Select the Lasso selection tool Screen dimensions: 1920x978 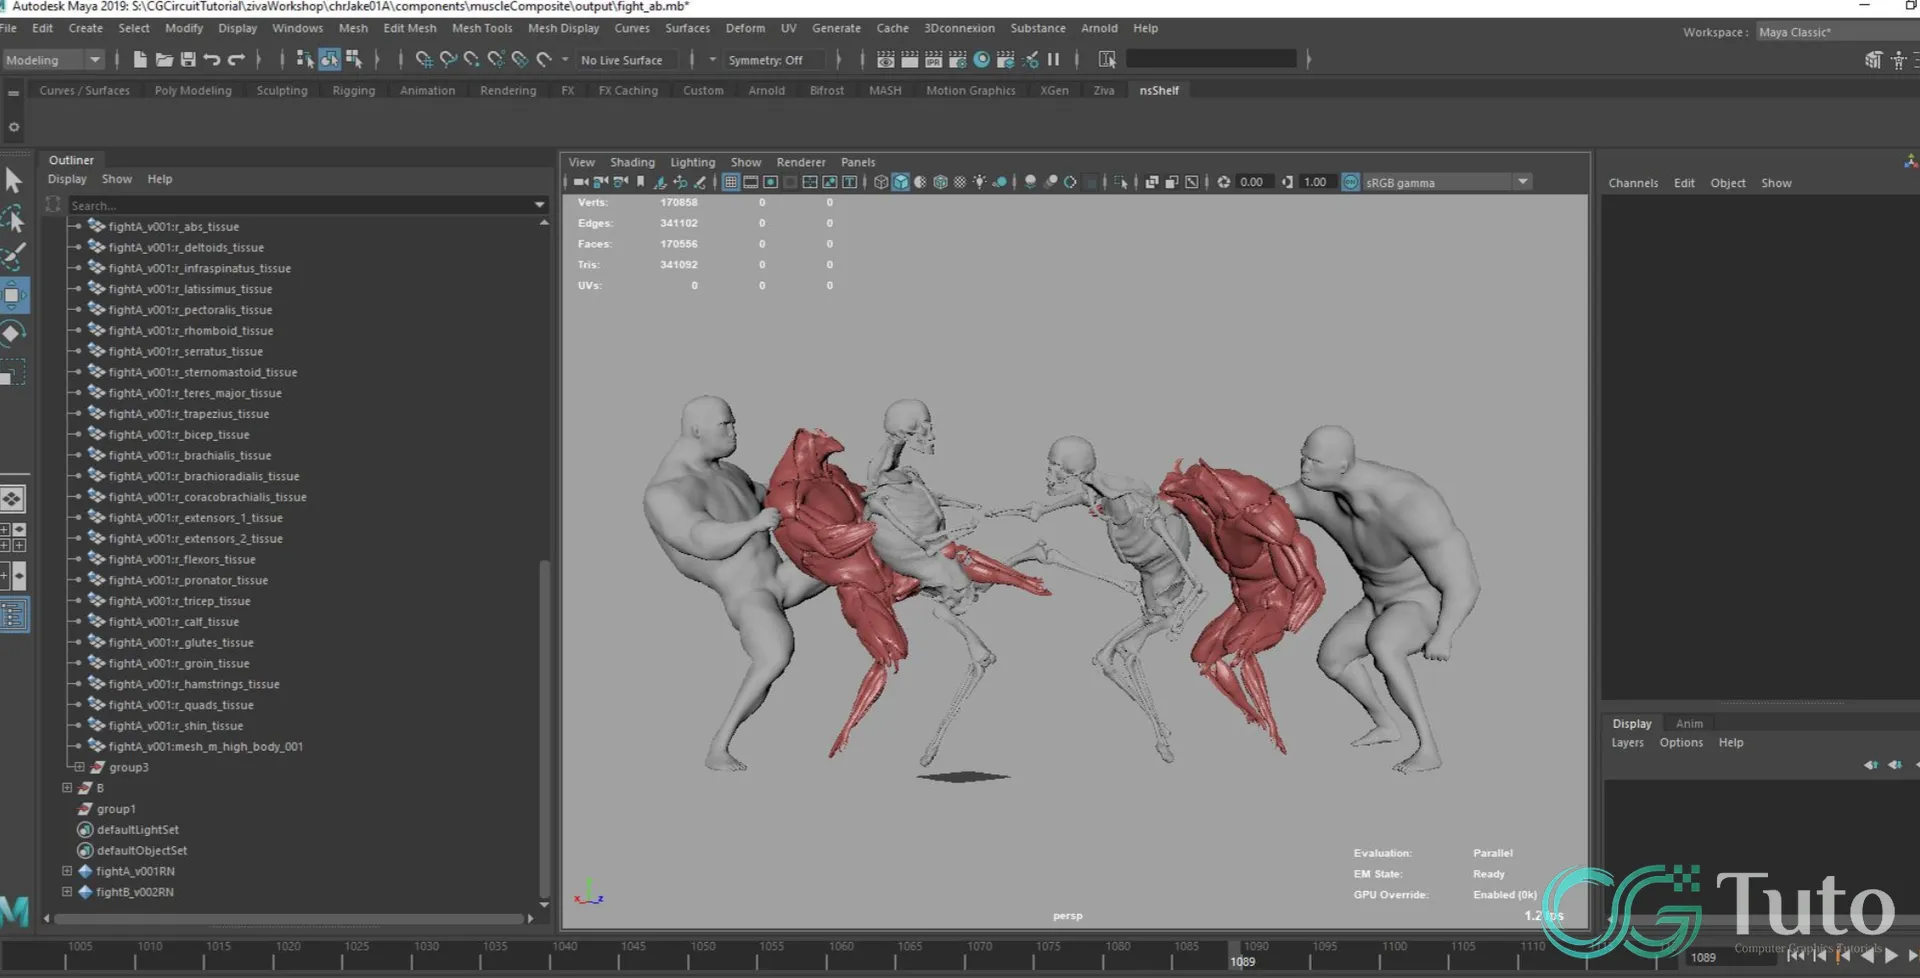(15, 219)
